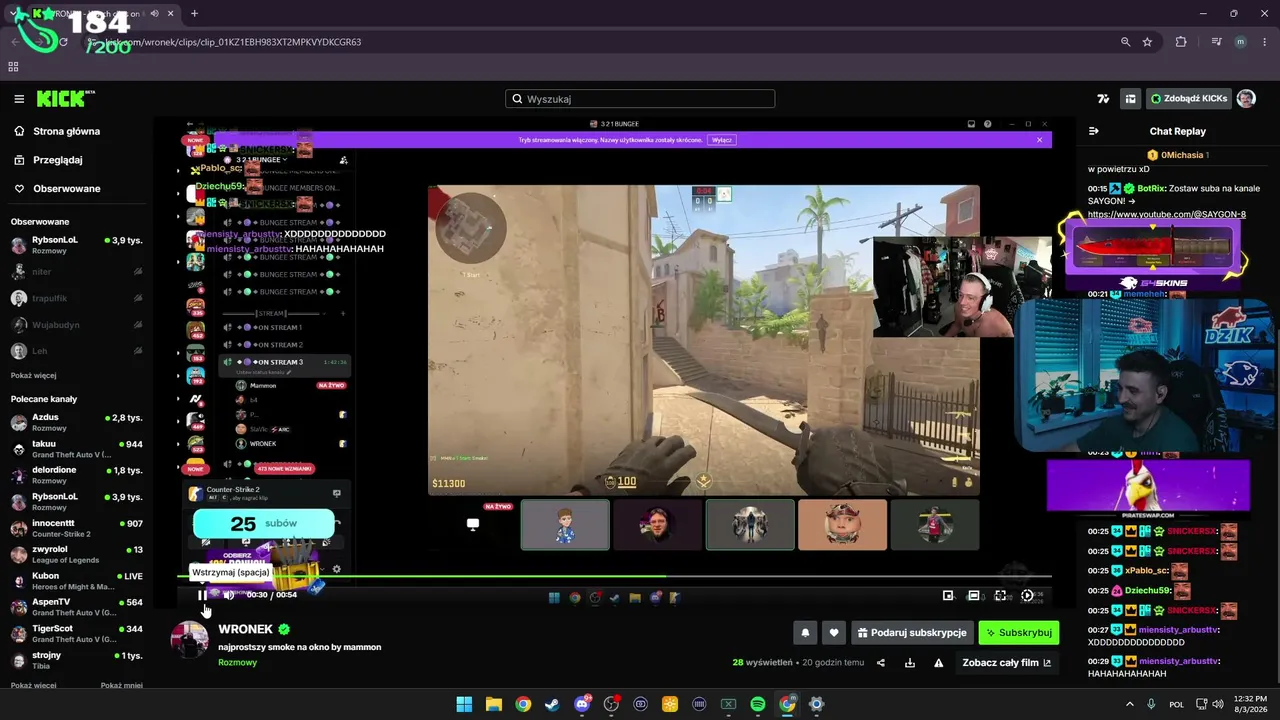This screenshot has height=720, width=1280.
Task: Open File Explorer from taskbar
Action: [x=494, y=704]
